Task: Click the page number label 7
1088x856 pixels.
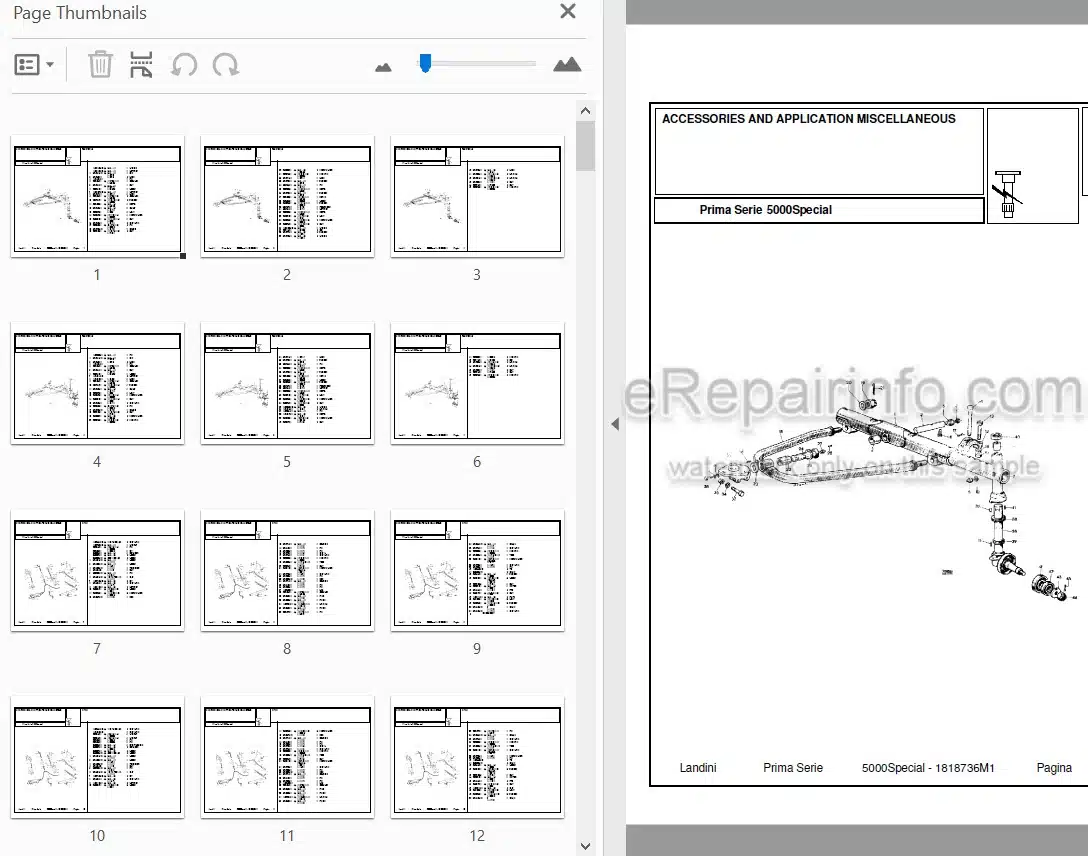Action: coord(97,649)
